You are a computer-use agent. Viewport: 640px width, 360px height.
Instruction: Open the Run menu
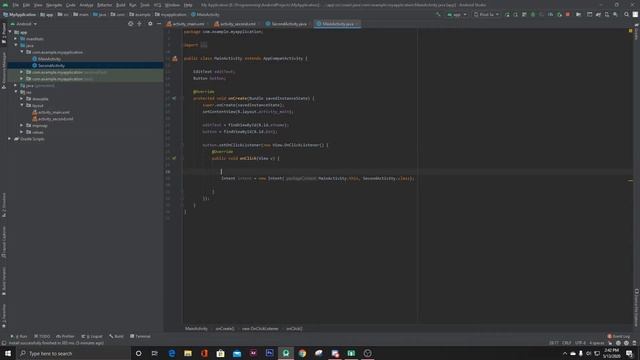[x=133, y=5]
